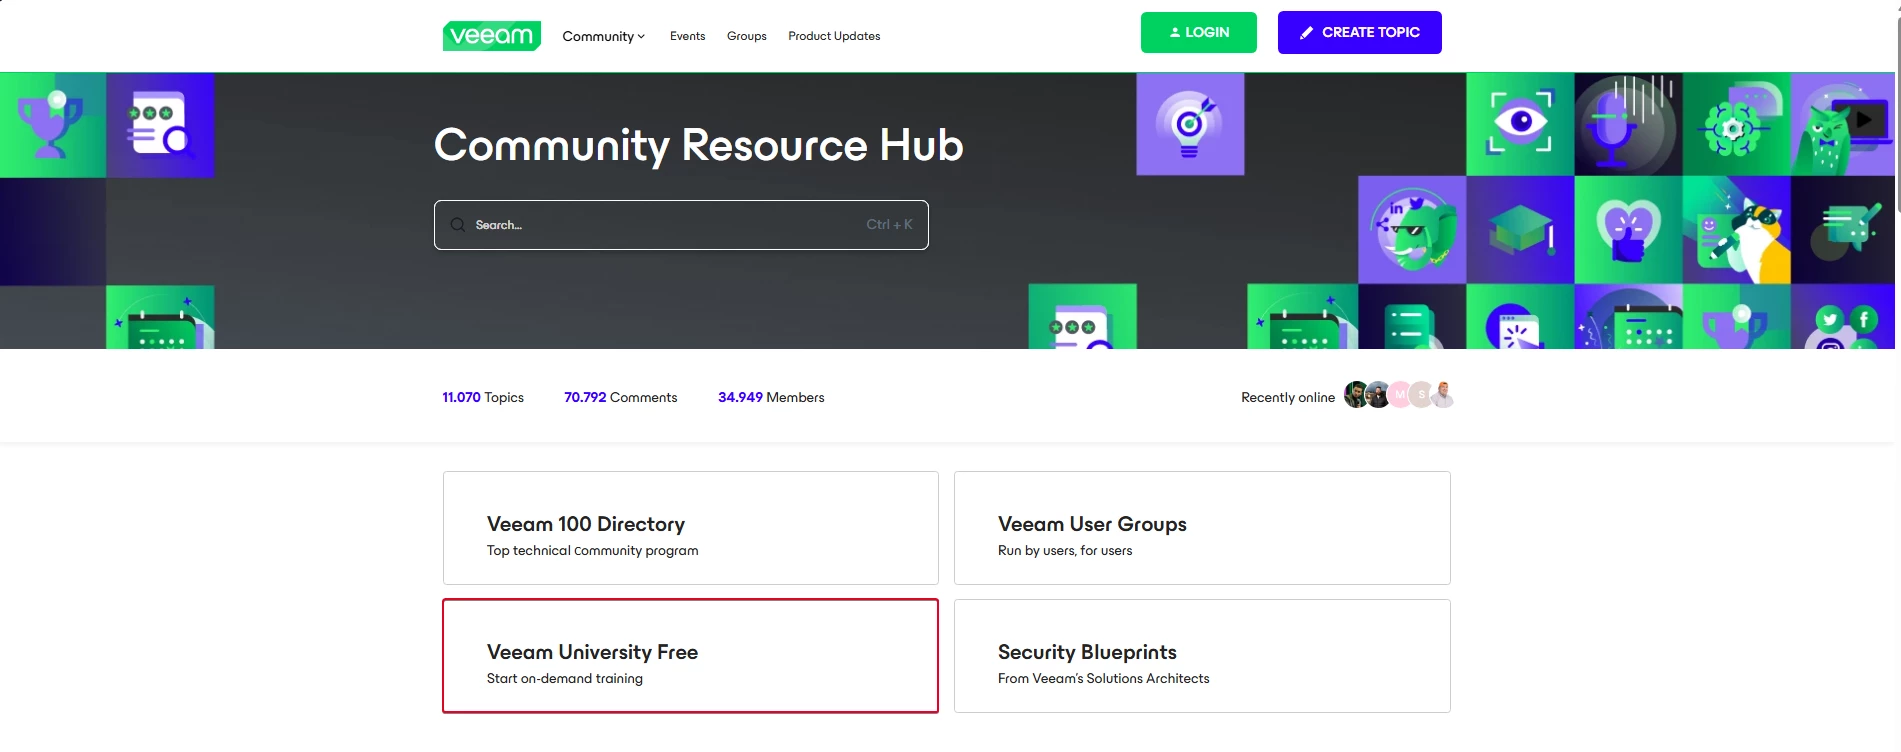This screenshot has height=752, width=1901.
Task: Open the Security Blueprints card
Action: click(x=1202, y=656)
